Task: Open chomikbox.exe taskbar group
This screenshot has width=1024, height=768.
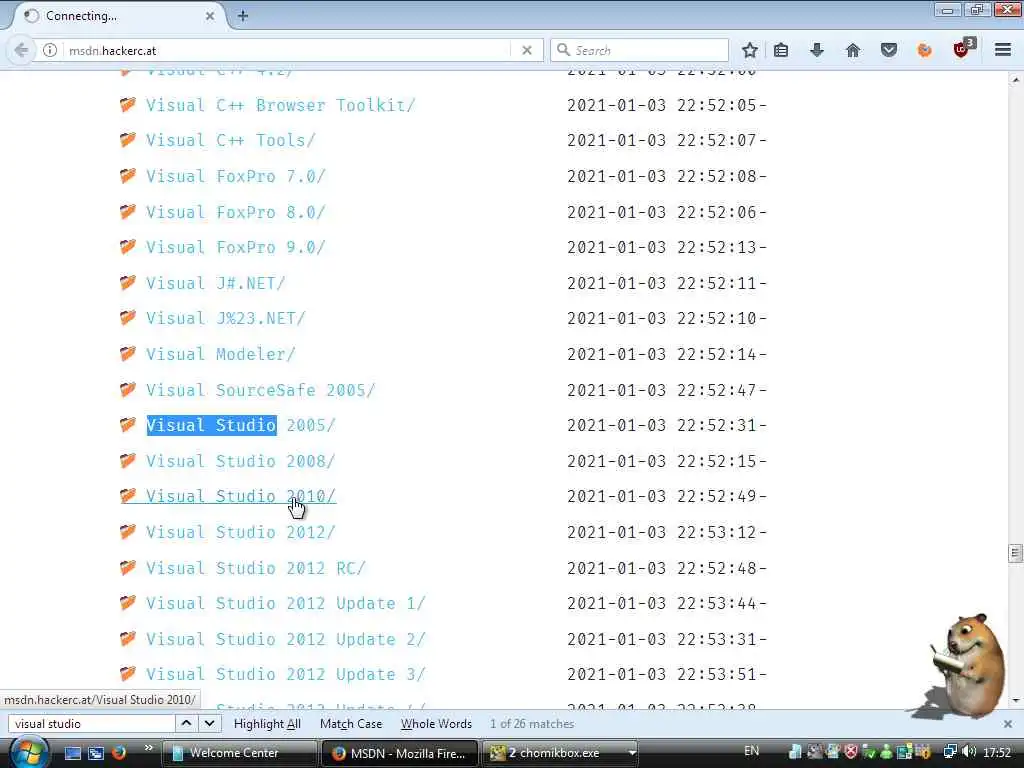Action: pos(562,753)
